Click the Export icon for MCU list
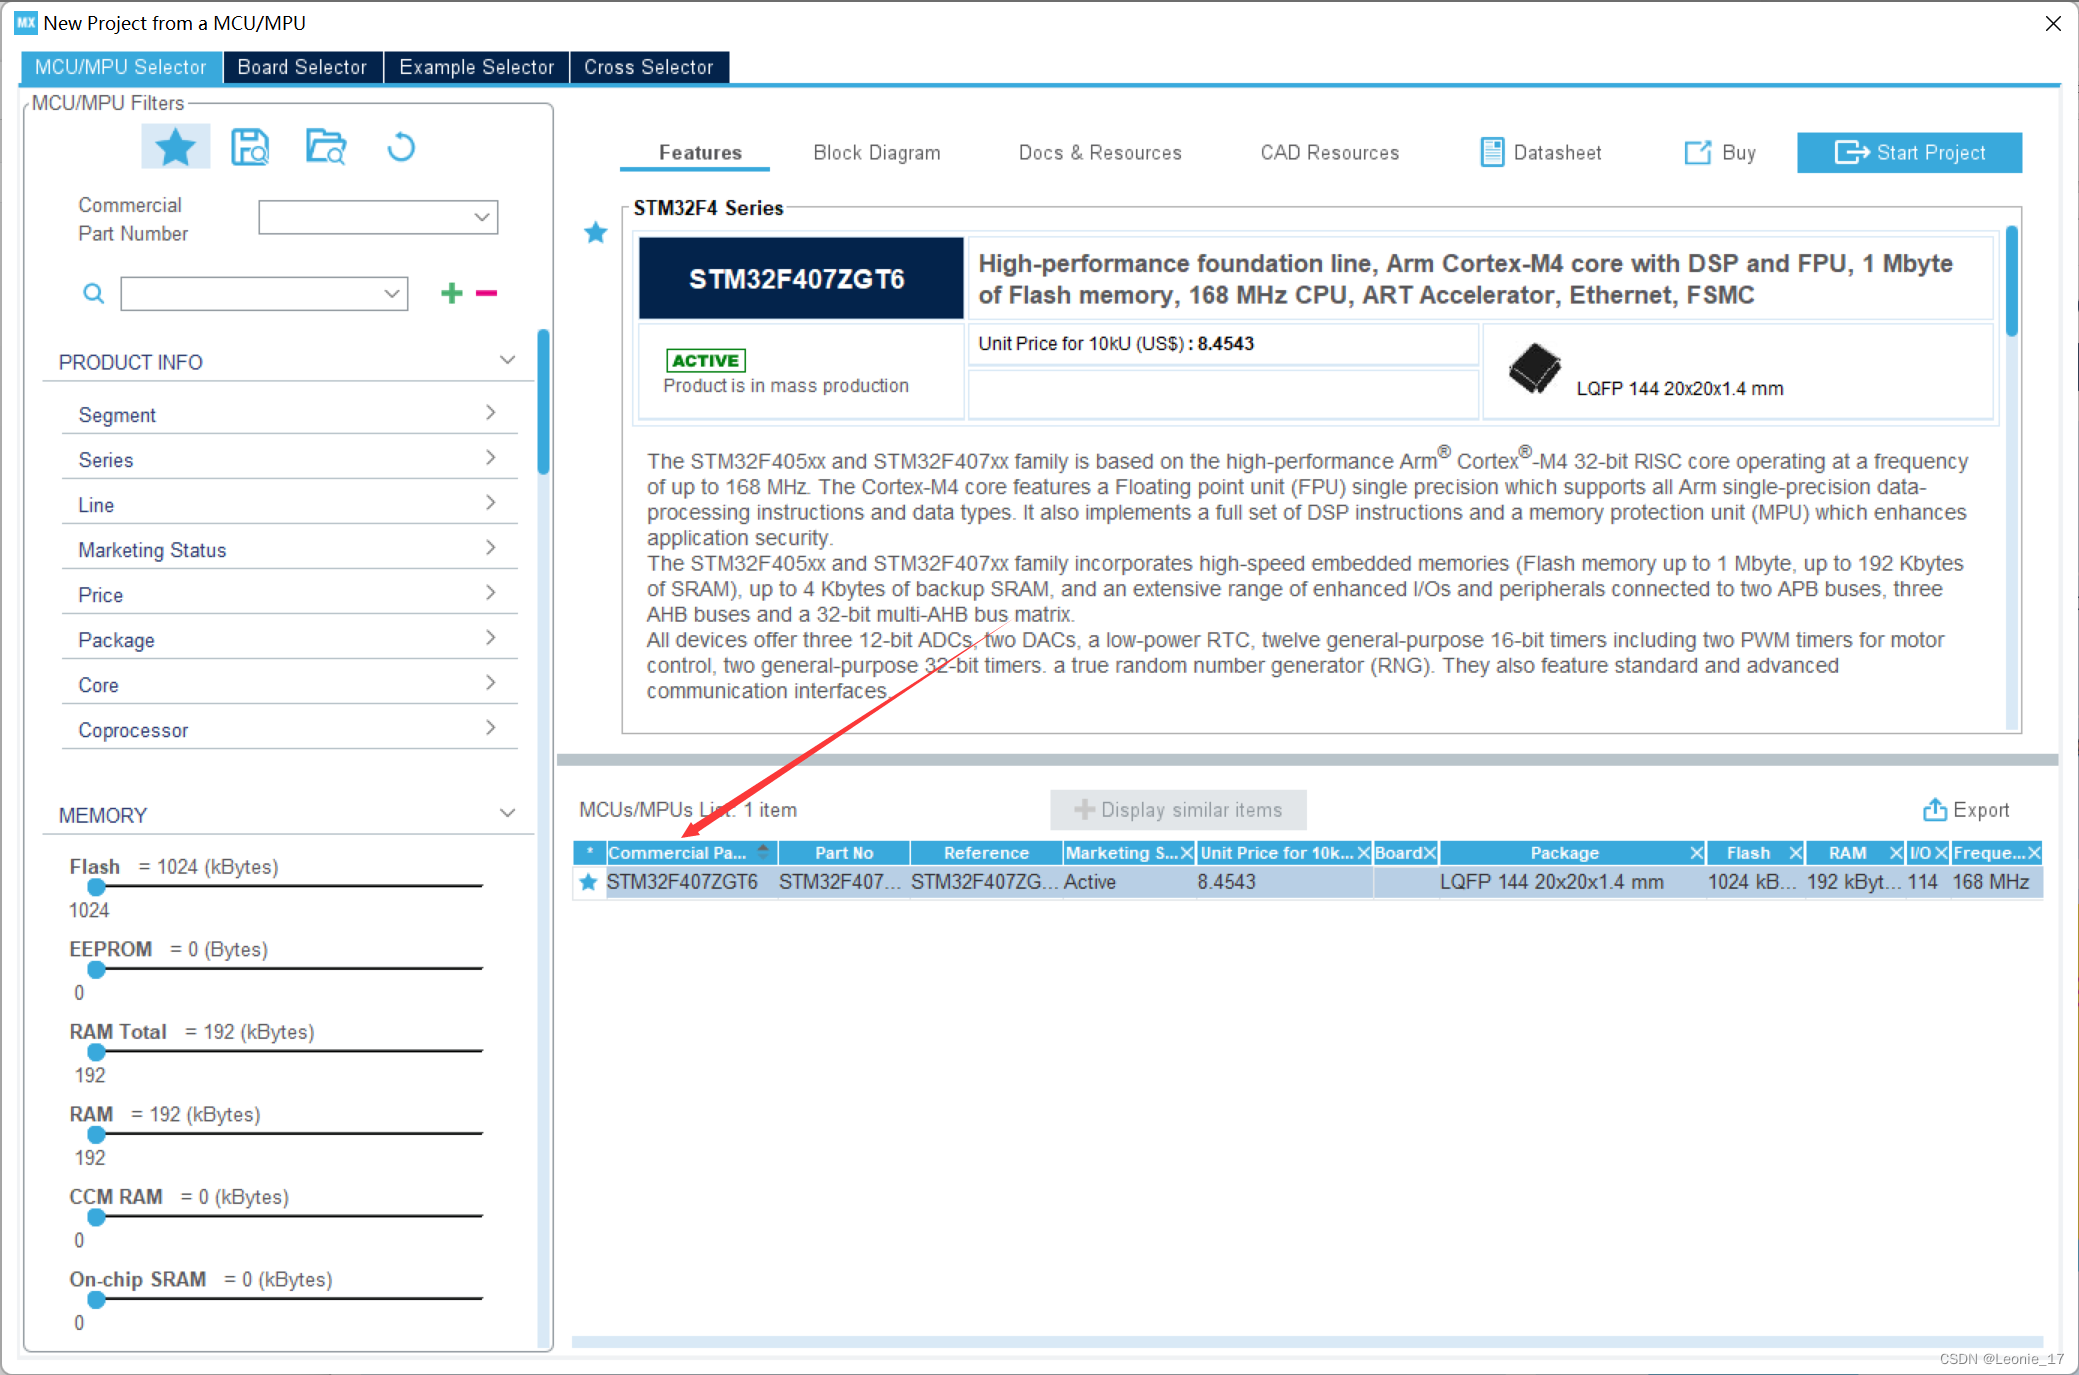Screen dimensions: 2079x1375 pos(1936,810)
